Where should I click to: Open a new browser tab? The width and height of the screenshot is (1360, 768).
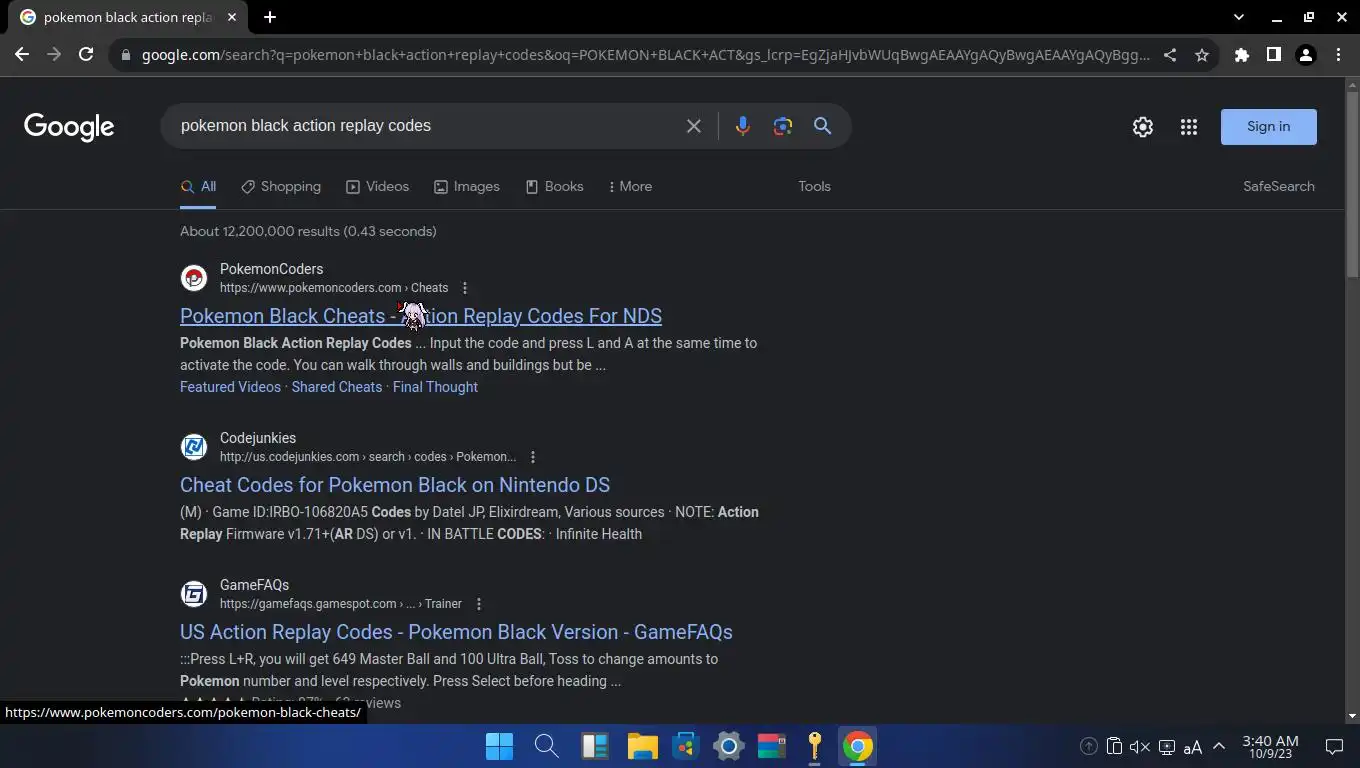[x=270, y=17]
